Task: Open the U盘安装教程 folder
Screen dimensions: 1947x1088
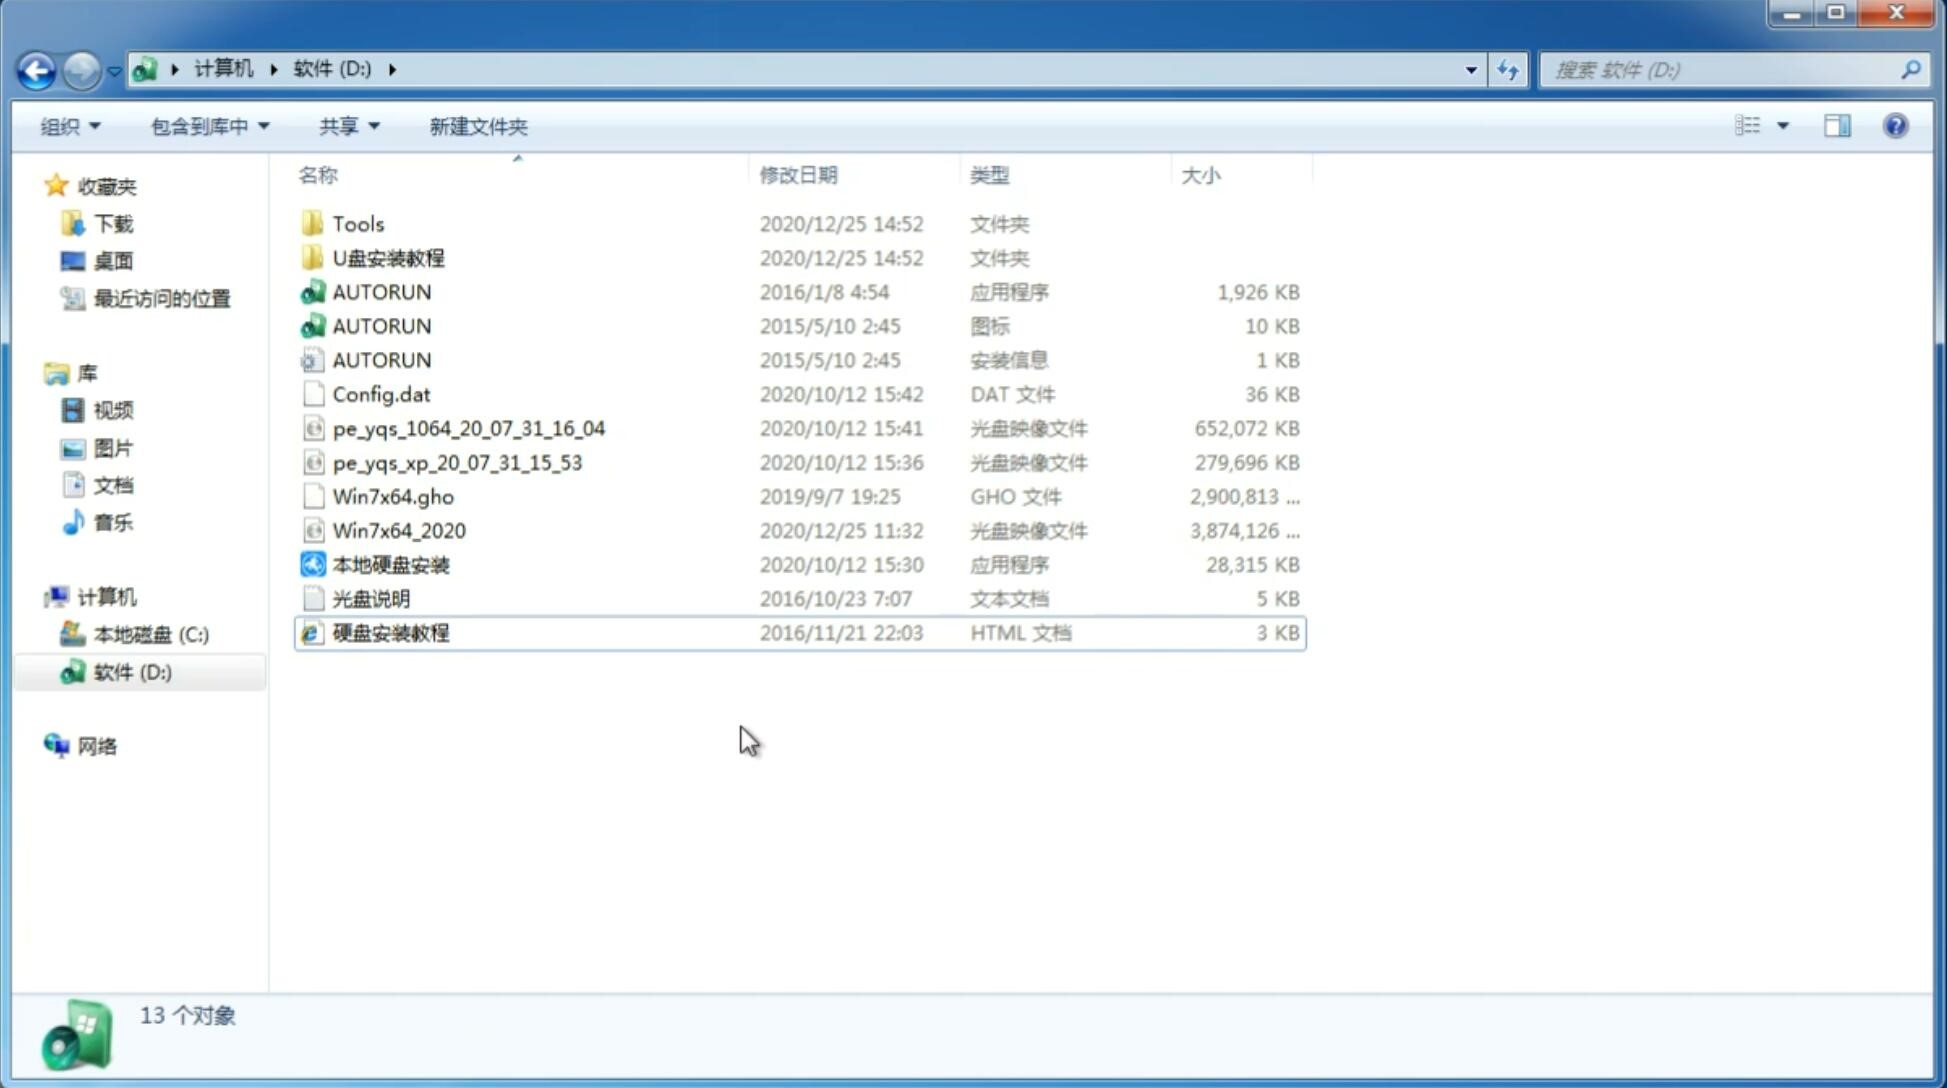Action: pos(389,257)
